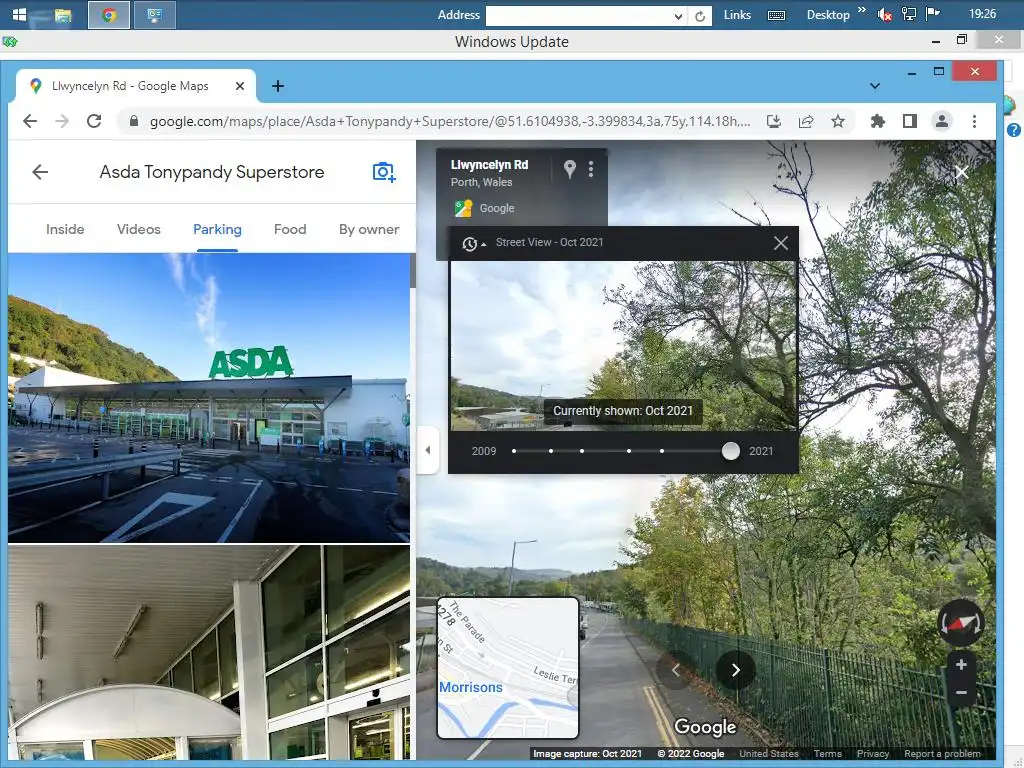Close the Street View history panel
Image resolution: width=1024 pixels, height=768 pixels.
point(780,243)
